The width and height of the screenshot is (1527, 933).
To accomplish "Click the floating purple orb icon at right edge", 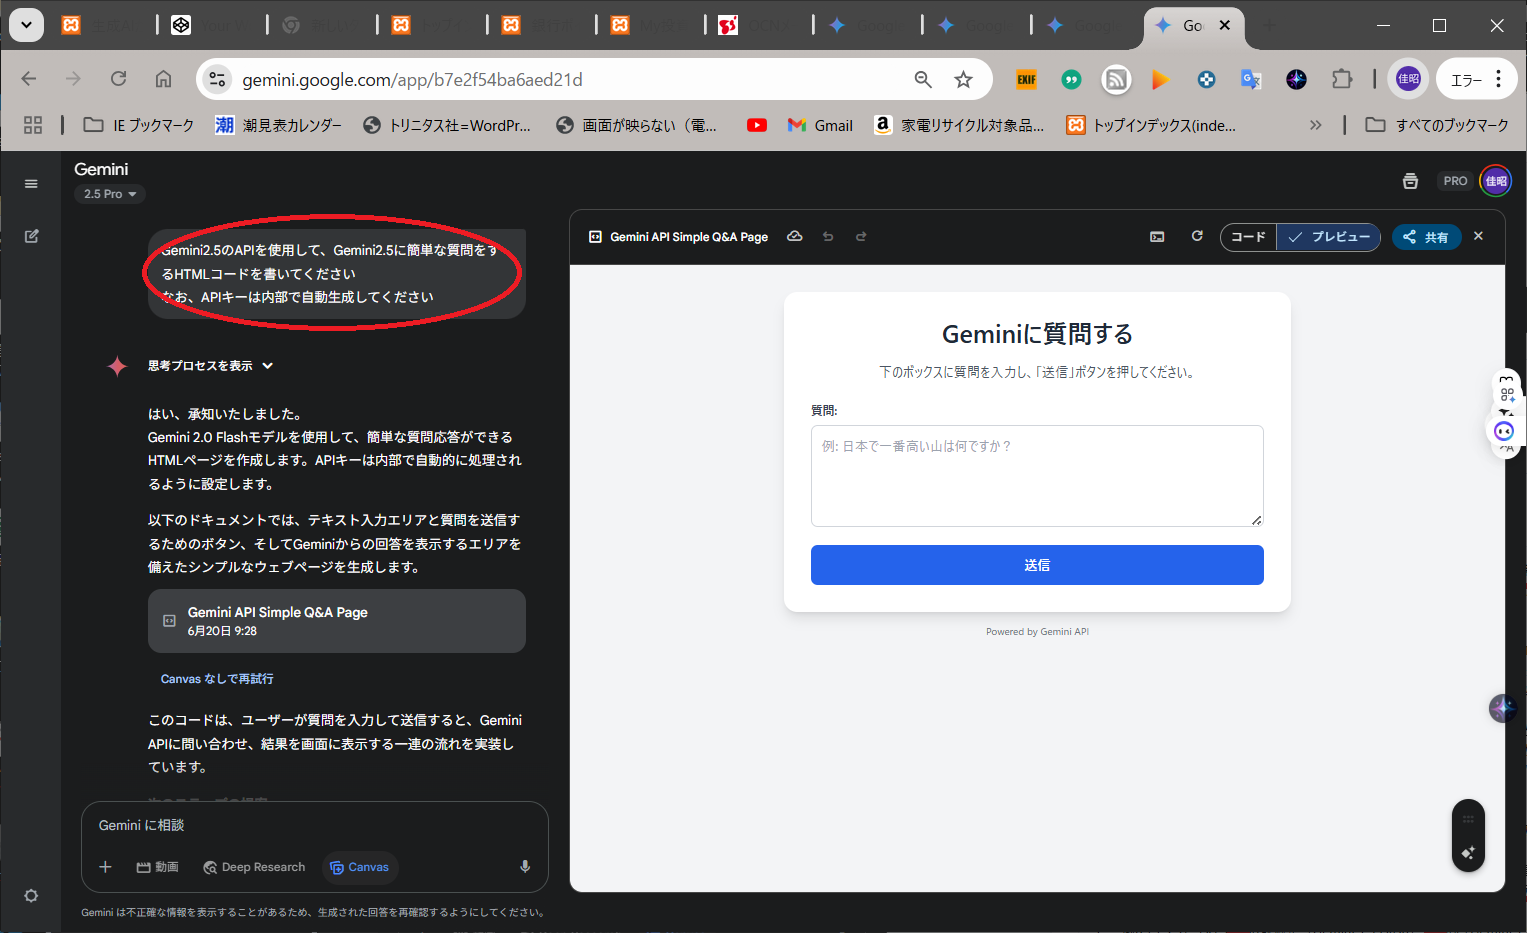I will click(x=1502, y=708).
